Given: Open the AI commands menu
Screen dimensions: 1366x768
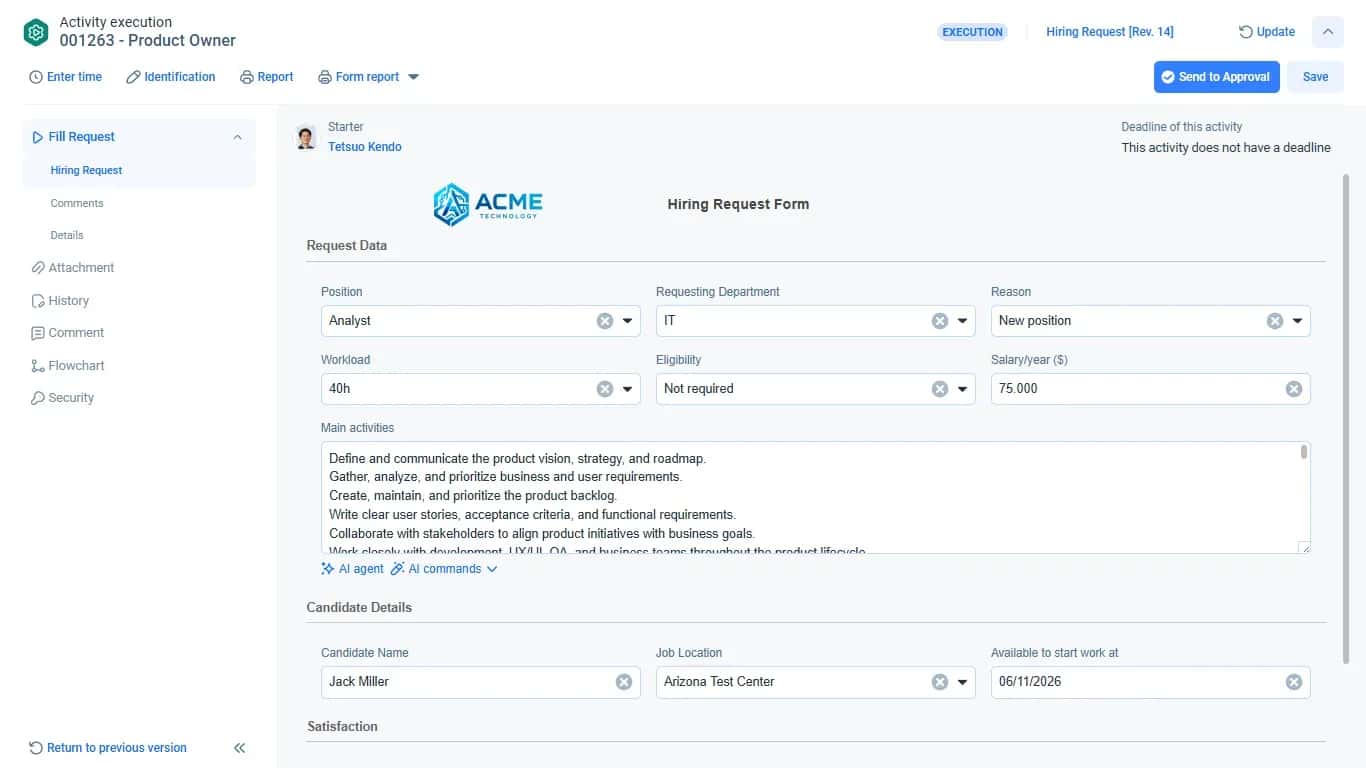Looking at the screenshot, I should tap(444, 569).
